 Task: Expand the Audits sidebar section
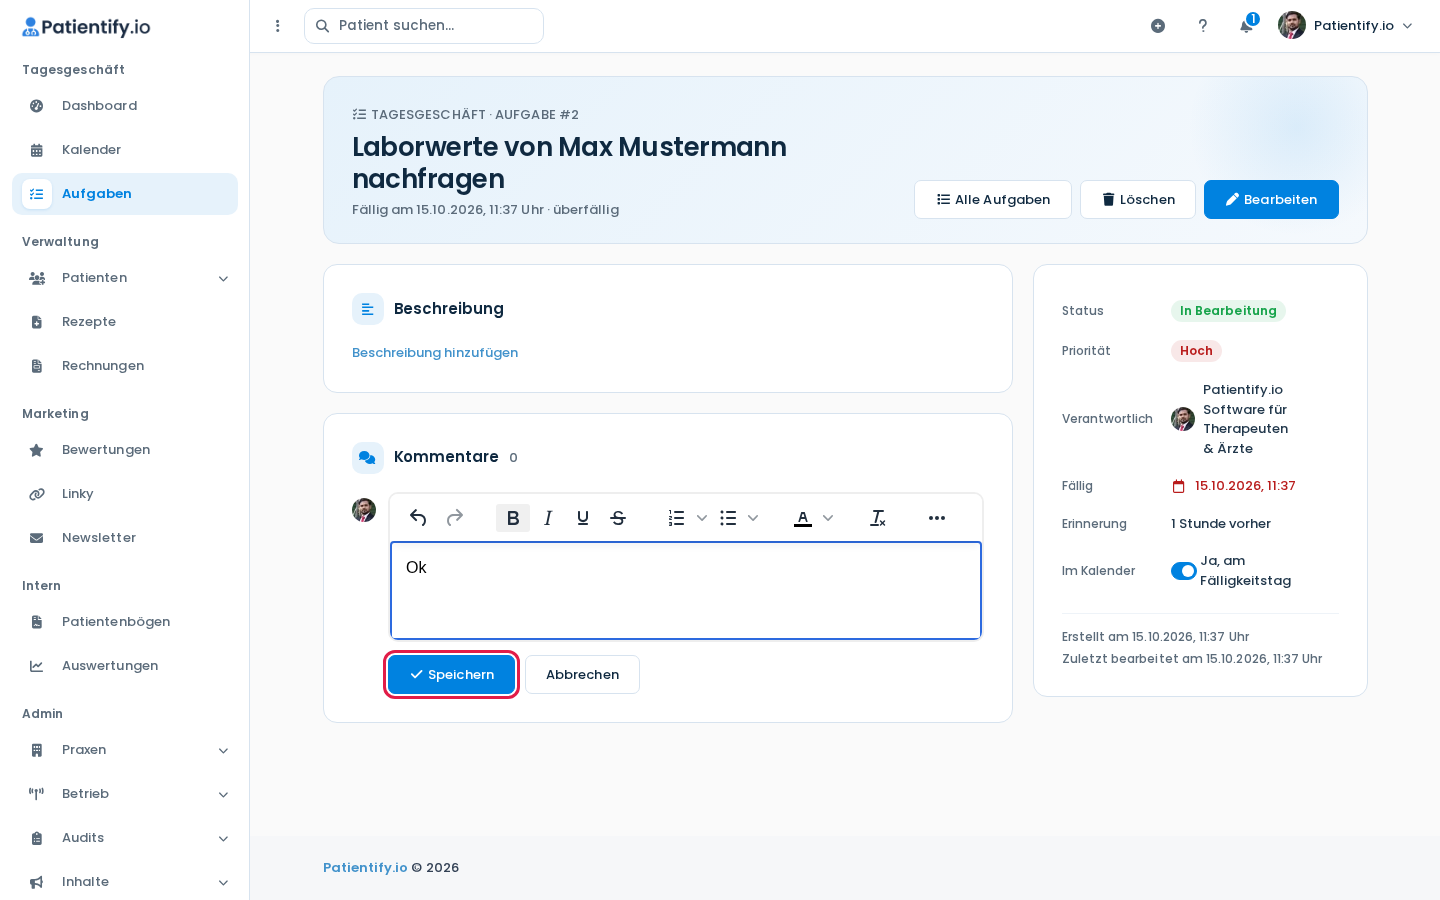coord(125,838)
